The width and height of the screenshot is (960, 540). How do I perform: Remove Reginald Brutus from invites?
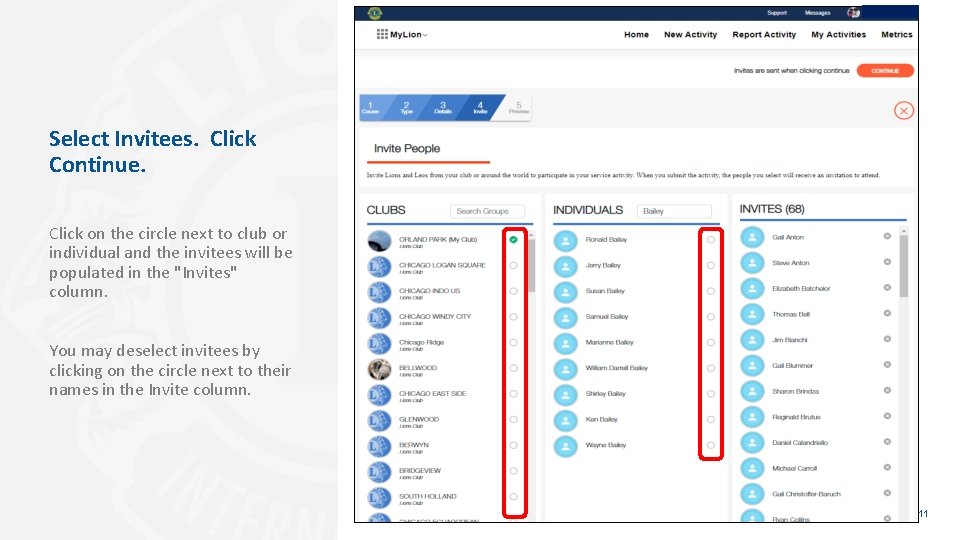click(x=887, y=416)
